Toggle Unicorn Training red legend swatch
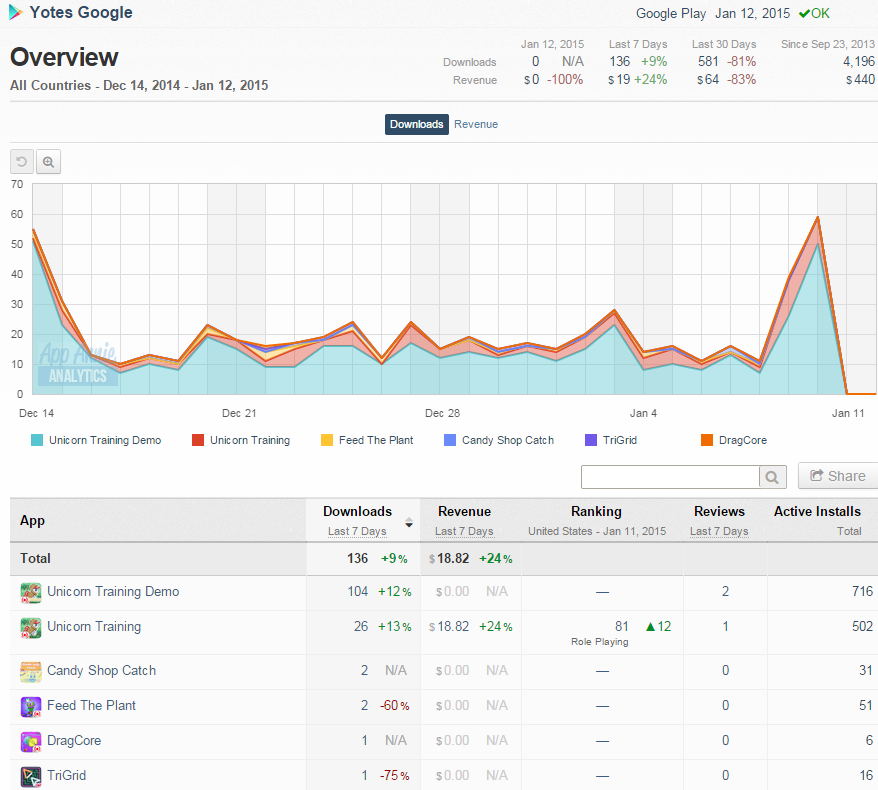878x790 pixels. [x=198, y=440]
